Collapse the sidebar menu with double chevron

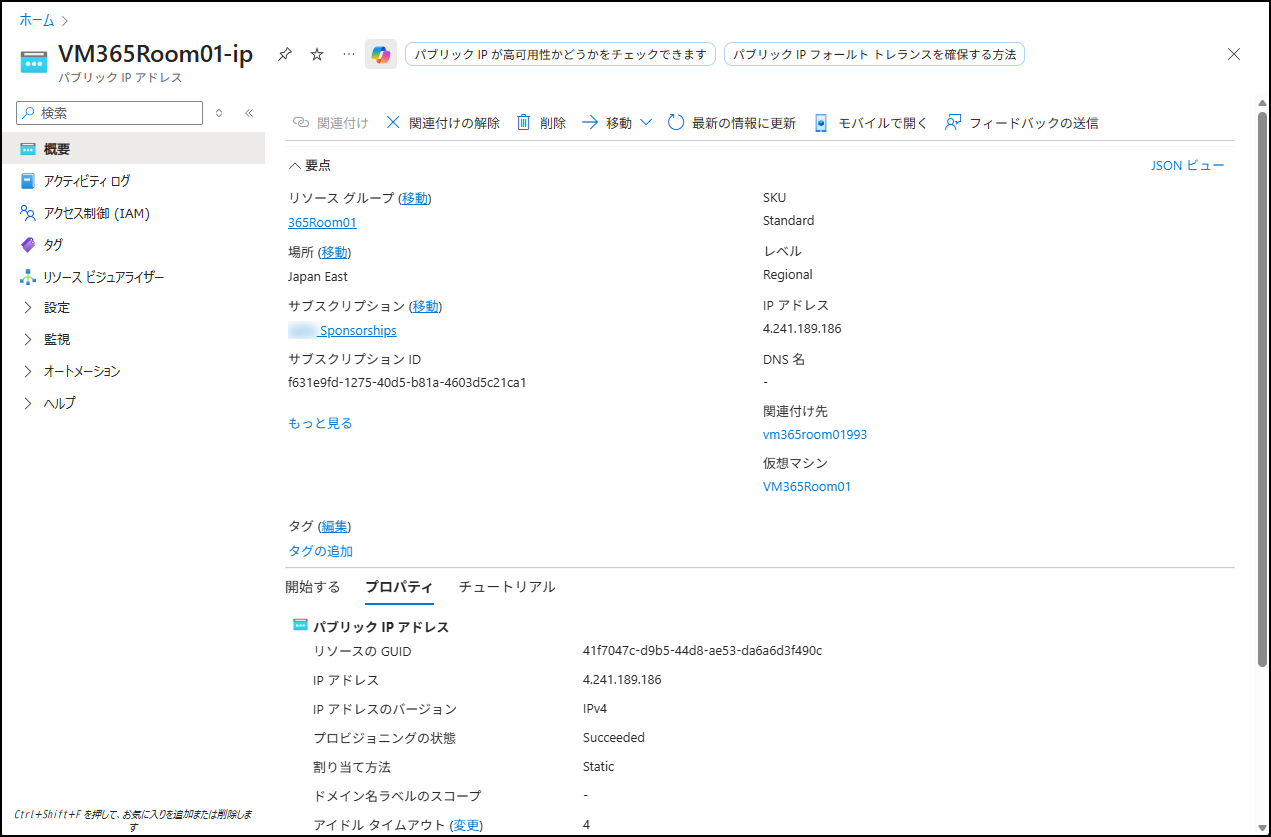point(249,113)
